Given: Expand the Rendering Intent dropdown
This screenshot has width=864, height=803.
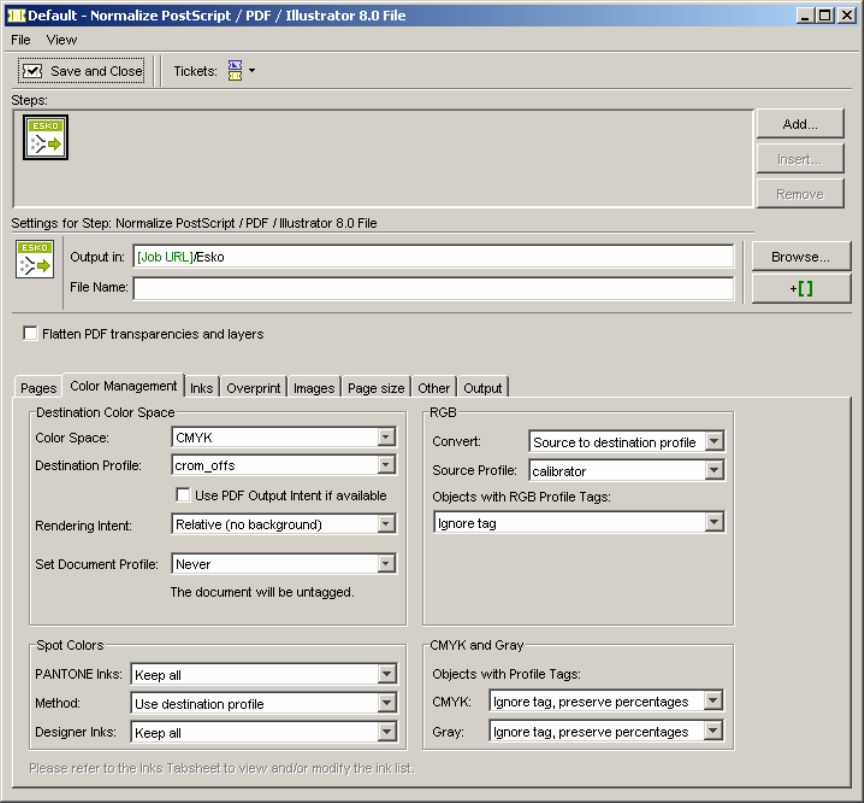Looking at the screenshot, I should tap(386, 524).
